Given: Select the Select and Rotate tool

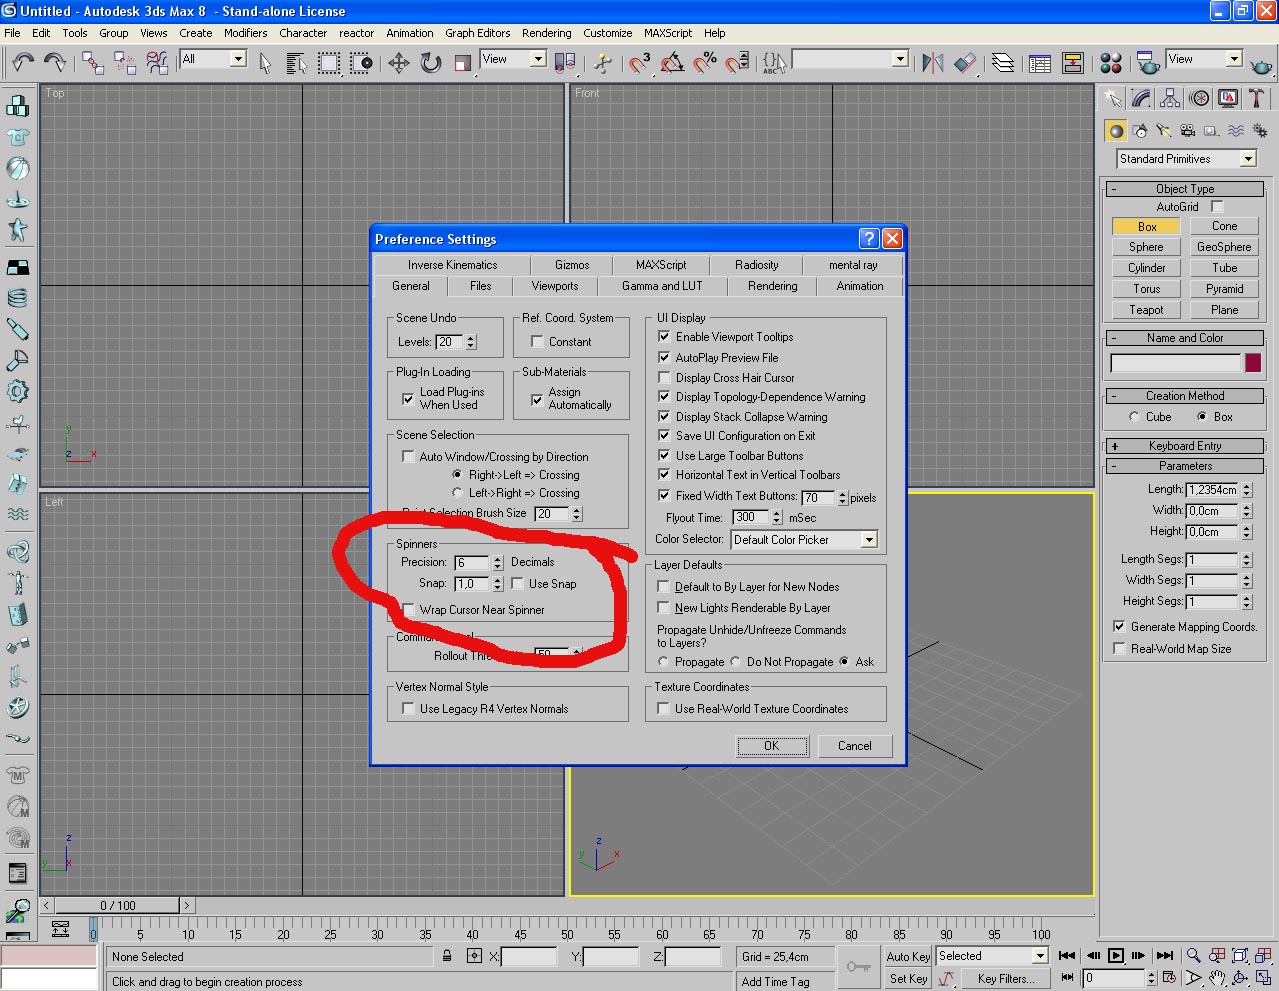Looking at the screenshot, I should (431, 63).
